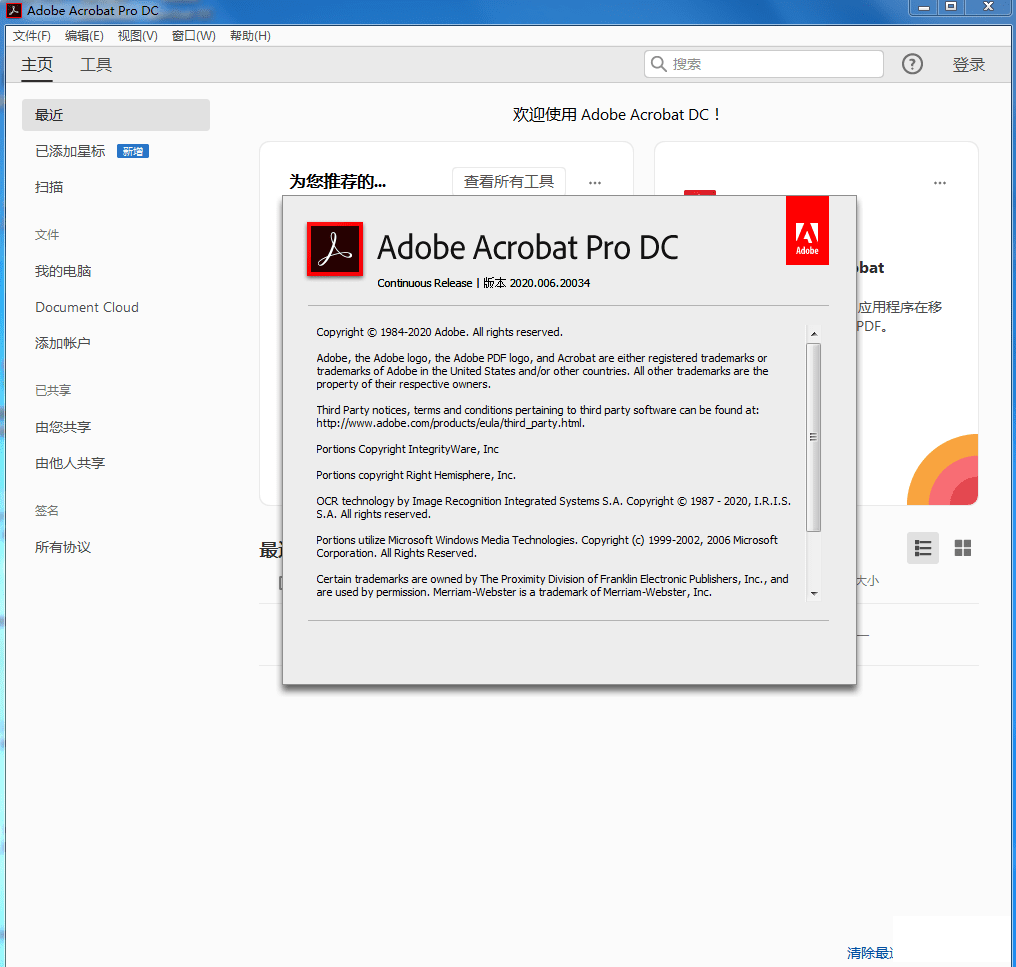The height and width of the screenshot is (967, 1016).
Task: Click 欢迎使用 Adobe Acrobat DC heading
Action: click(x=616, y=115)
